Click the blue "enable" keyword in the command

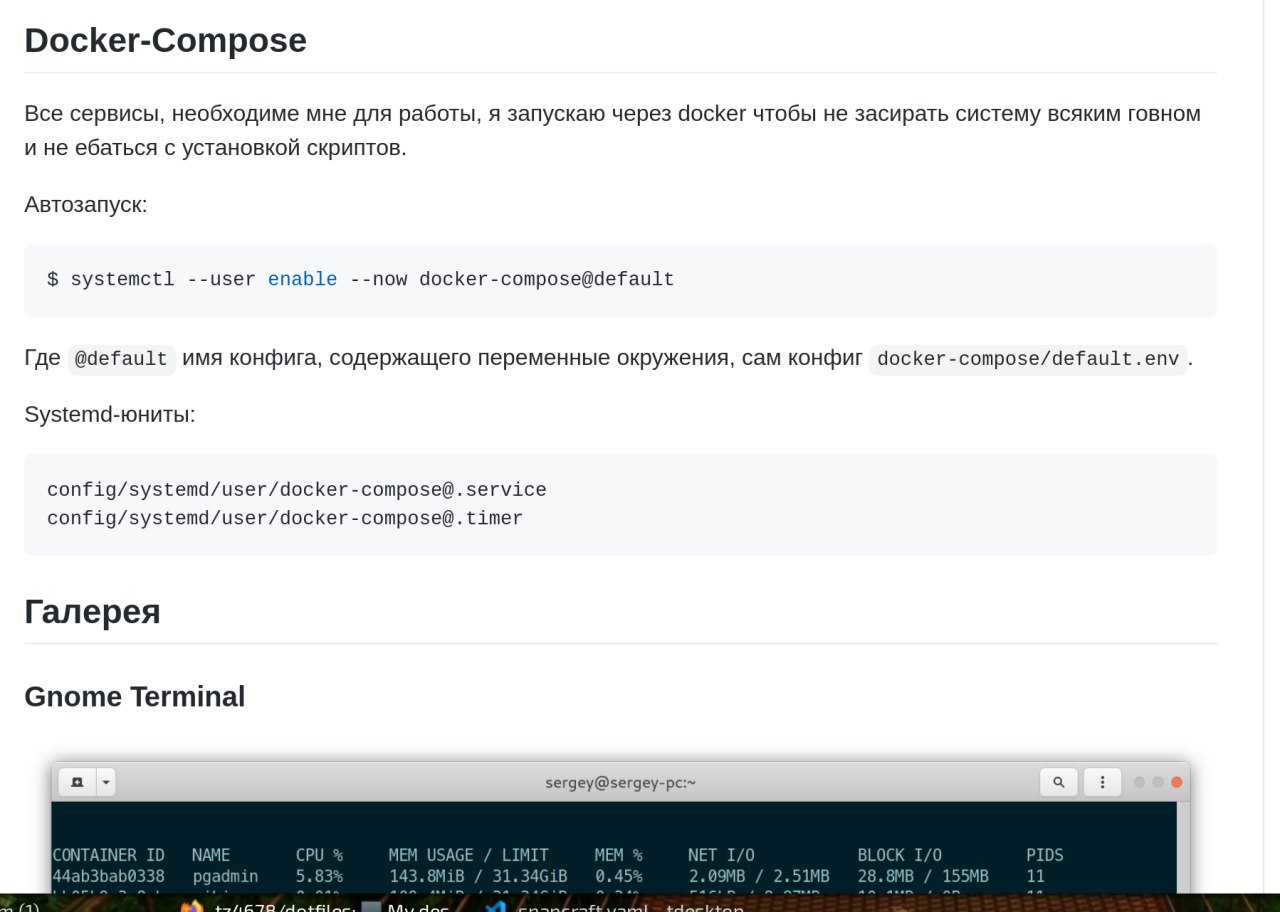point(302,279)
